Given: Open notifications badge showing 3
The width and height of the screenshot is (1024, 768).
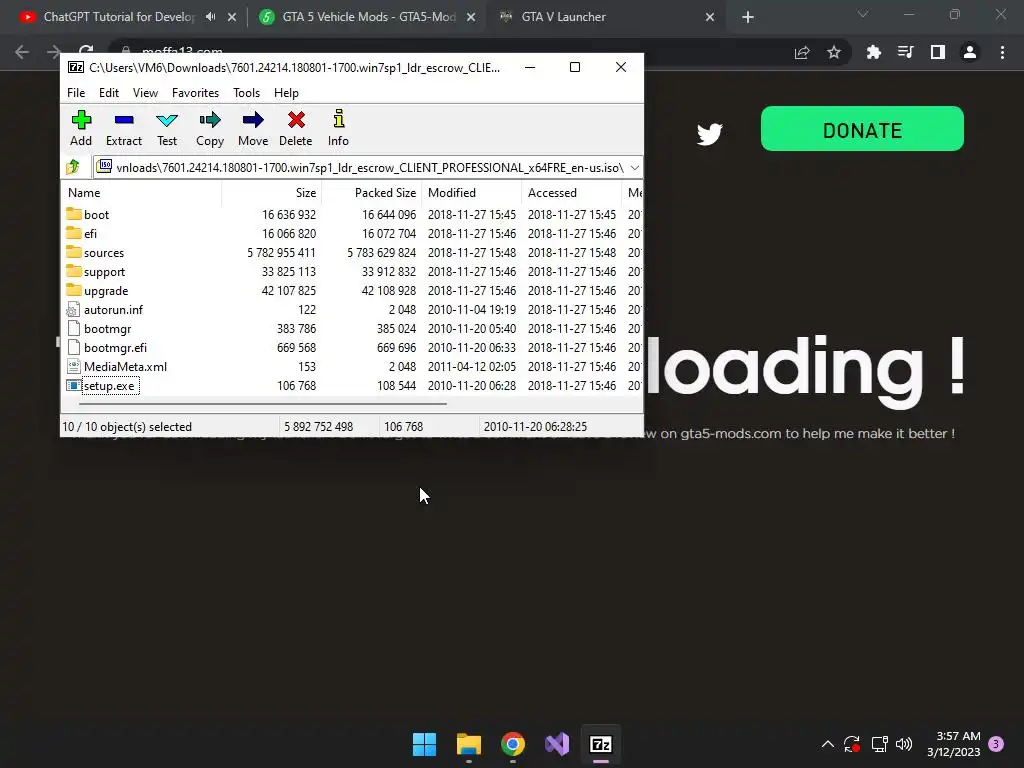Looking at the screenshot, I should (996, 744).
